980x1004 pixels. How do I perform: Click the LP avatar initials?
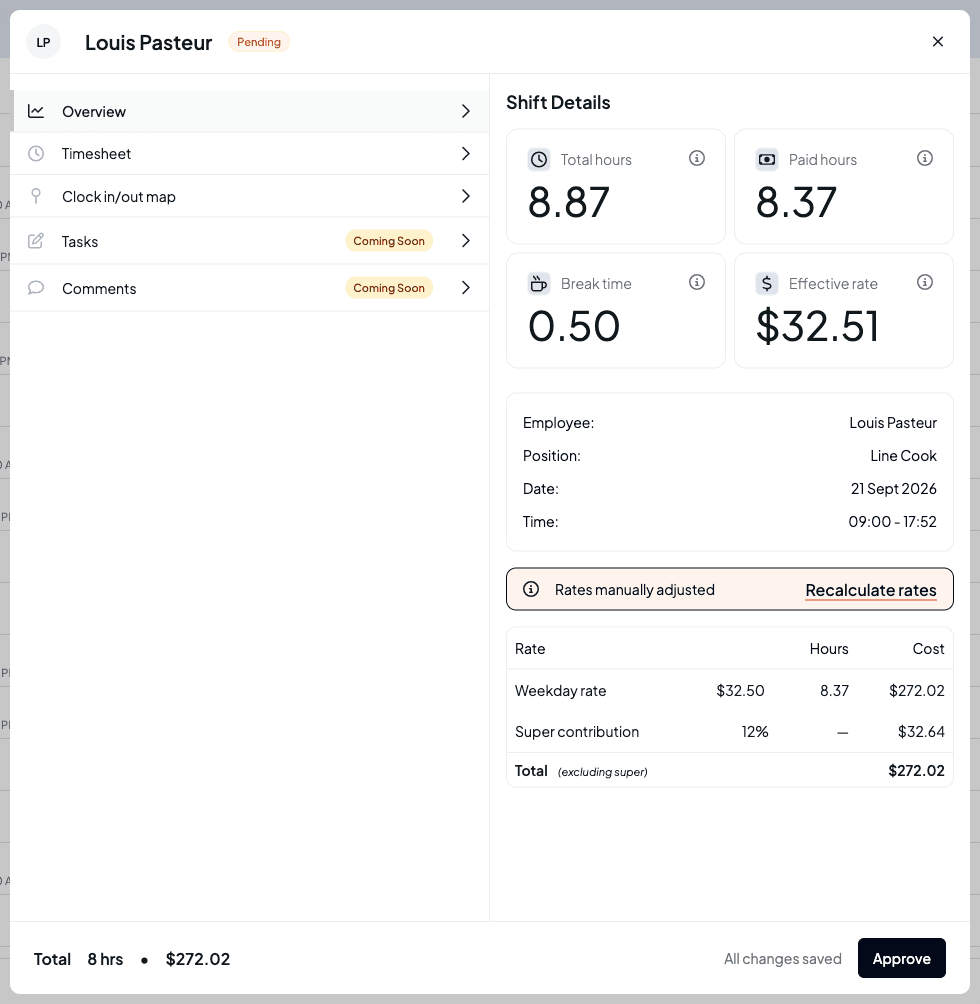pos(43,42)
